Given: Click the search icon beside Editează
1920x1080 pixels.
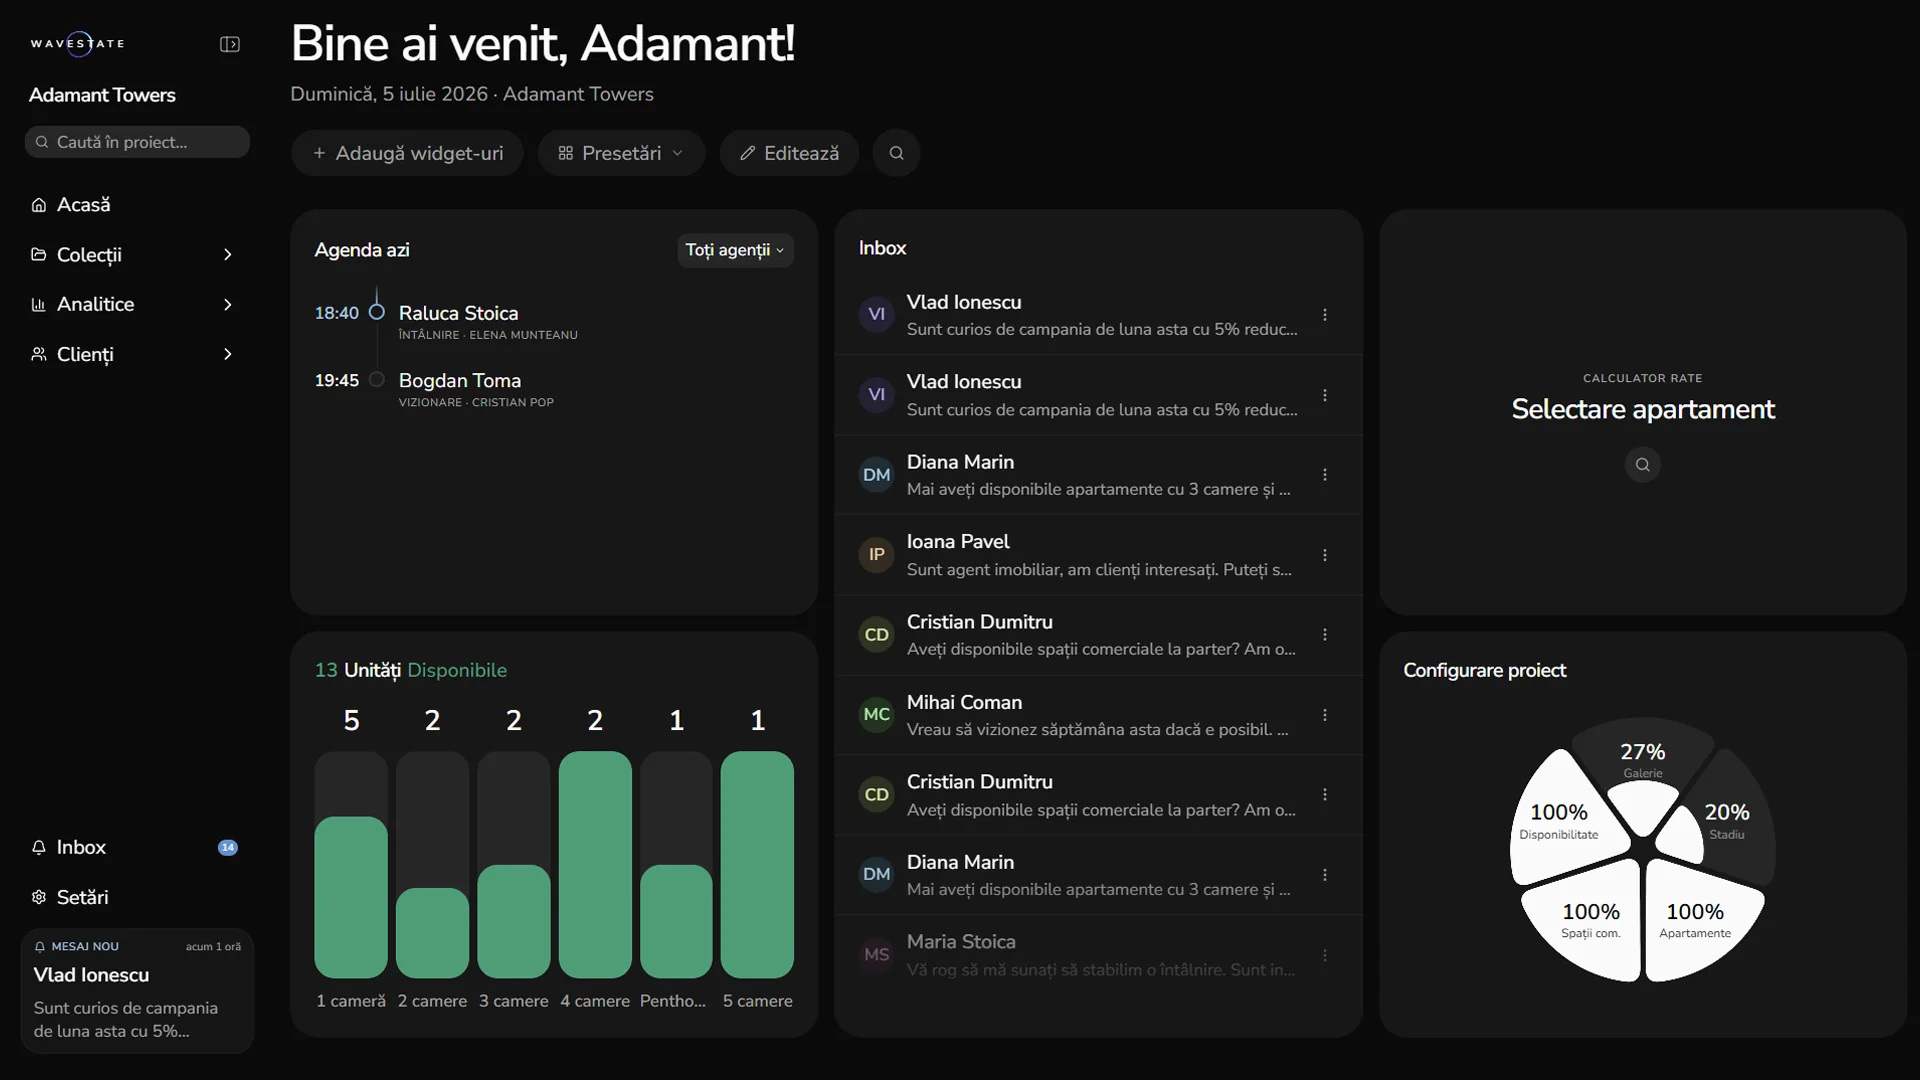Looking at the screenshot, I should [x=896, y=153].
